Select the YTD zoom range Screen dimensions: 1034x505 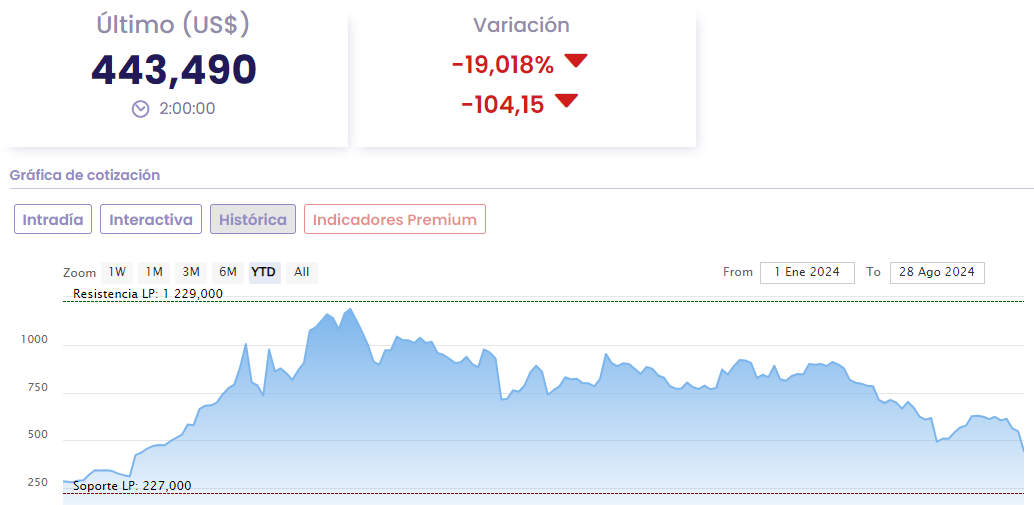(x=264, y=272)
